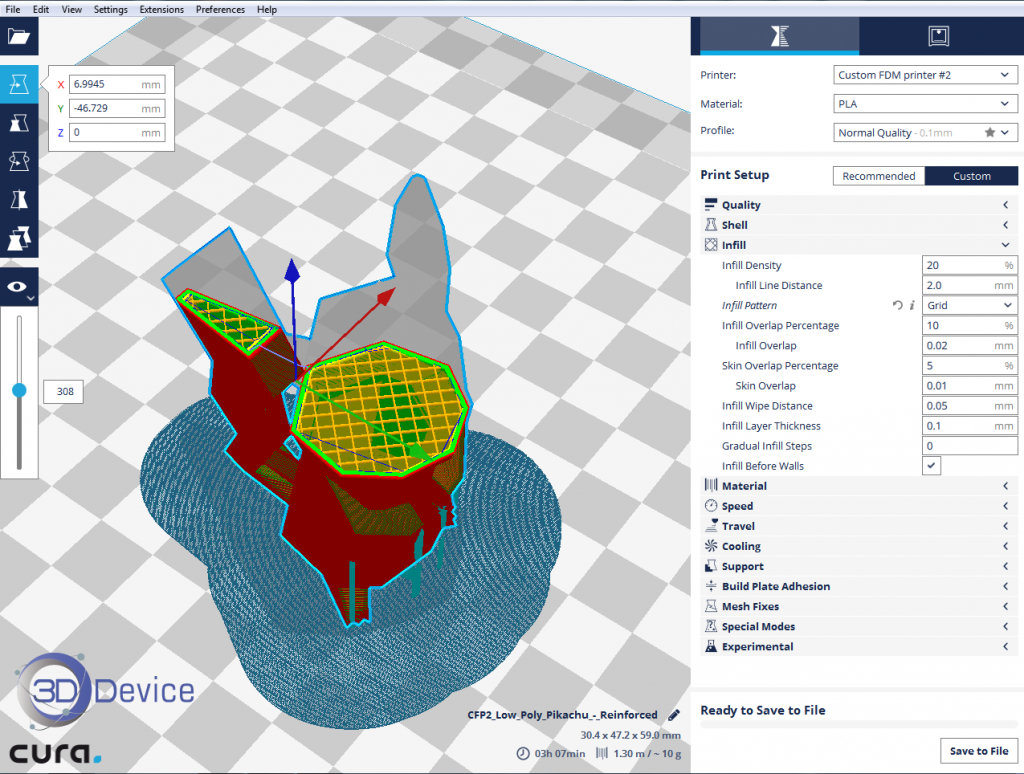Click the Infill Density input field
The image size is (1024, 774).
click(x=962, y=266)
